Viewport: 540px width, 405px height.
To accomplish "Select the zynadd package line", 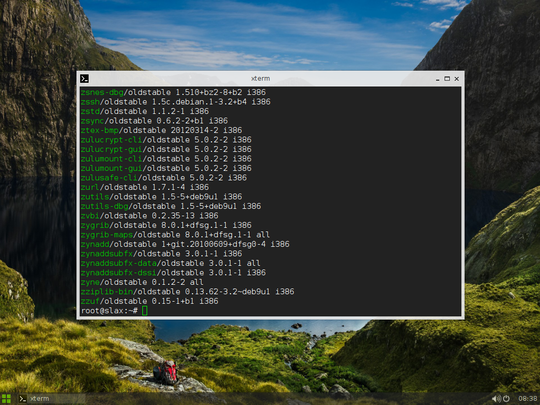I will [185, 244].
